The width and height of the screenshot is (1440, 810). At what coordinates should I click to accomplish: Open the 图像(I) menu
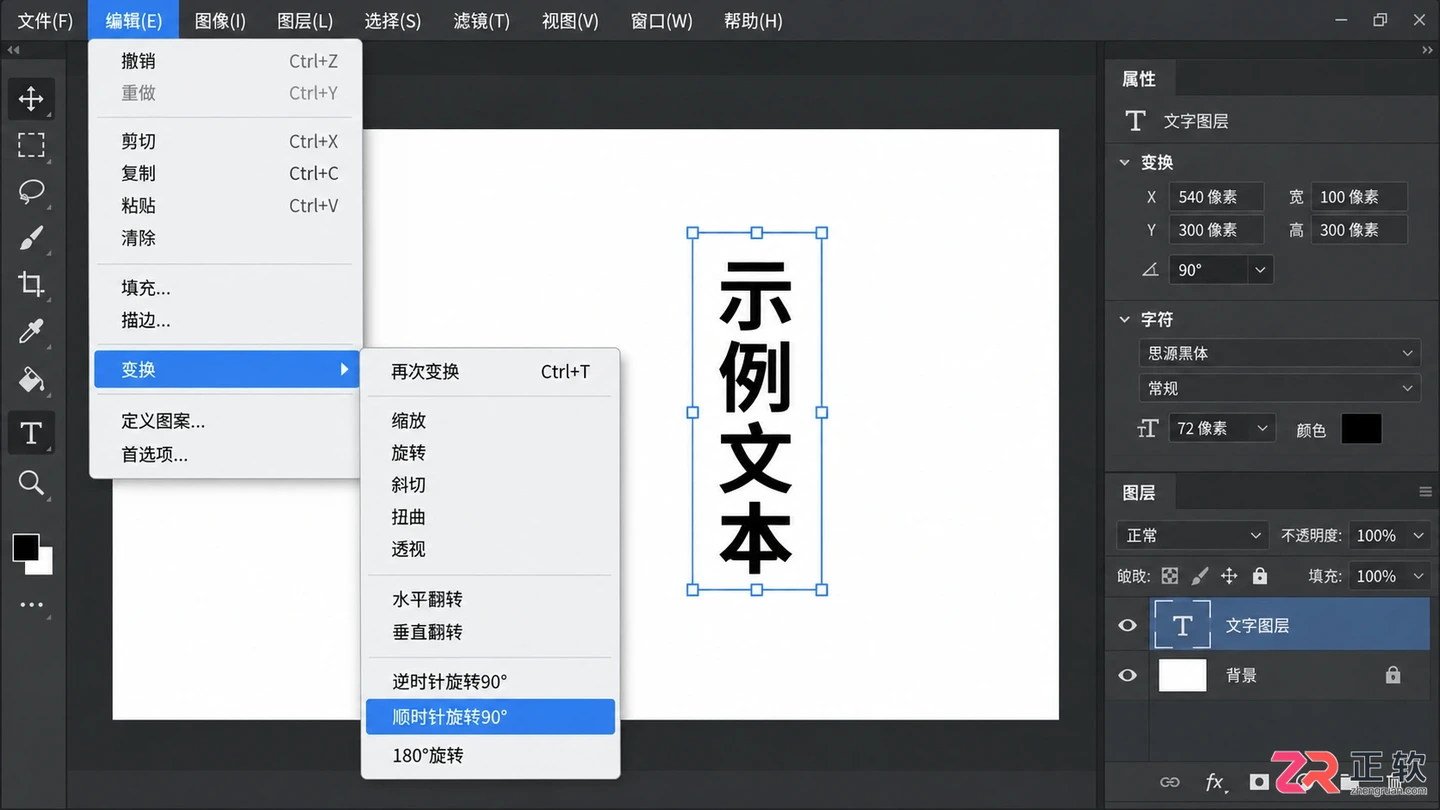220,21
